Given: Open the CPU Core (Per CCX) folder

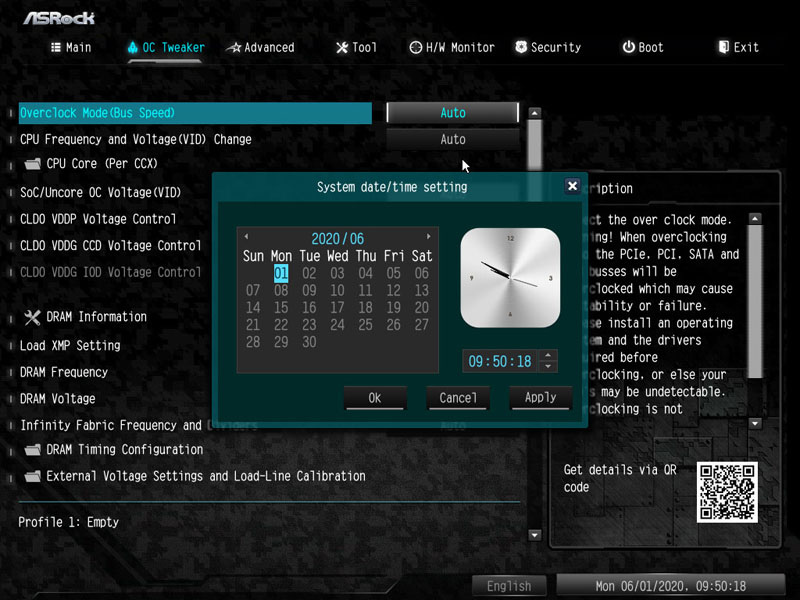Looking at the screenshot, I should 91,164.
